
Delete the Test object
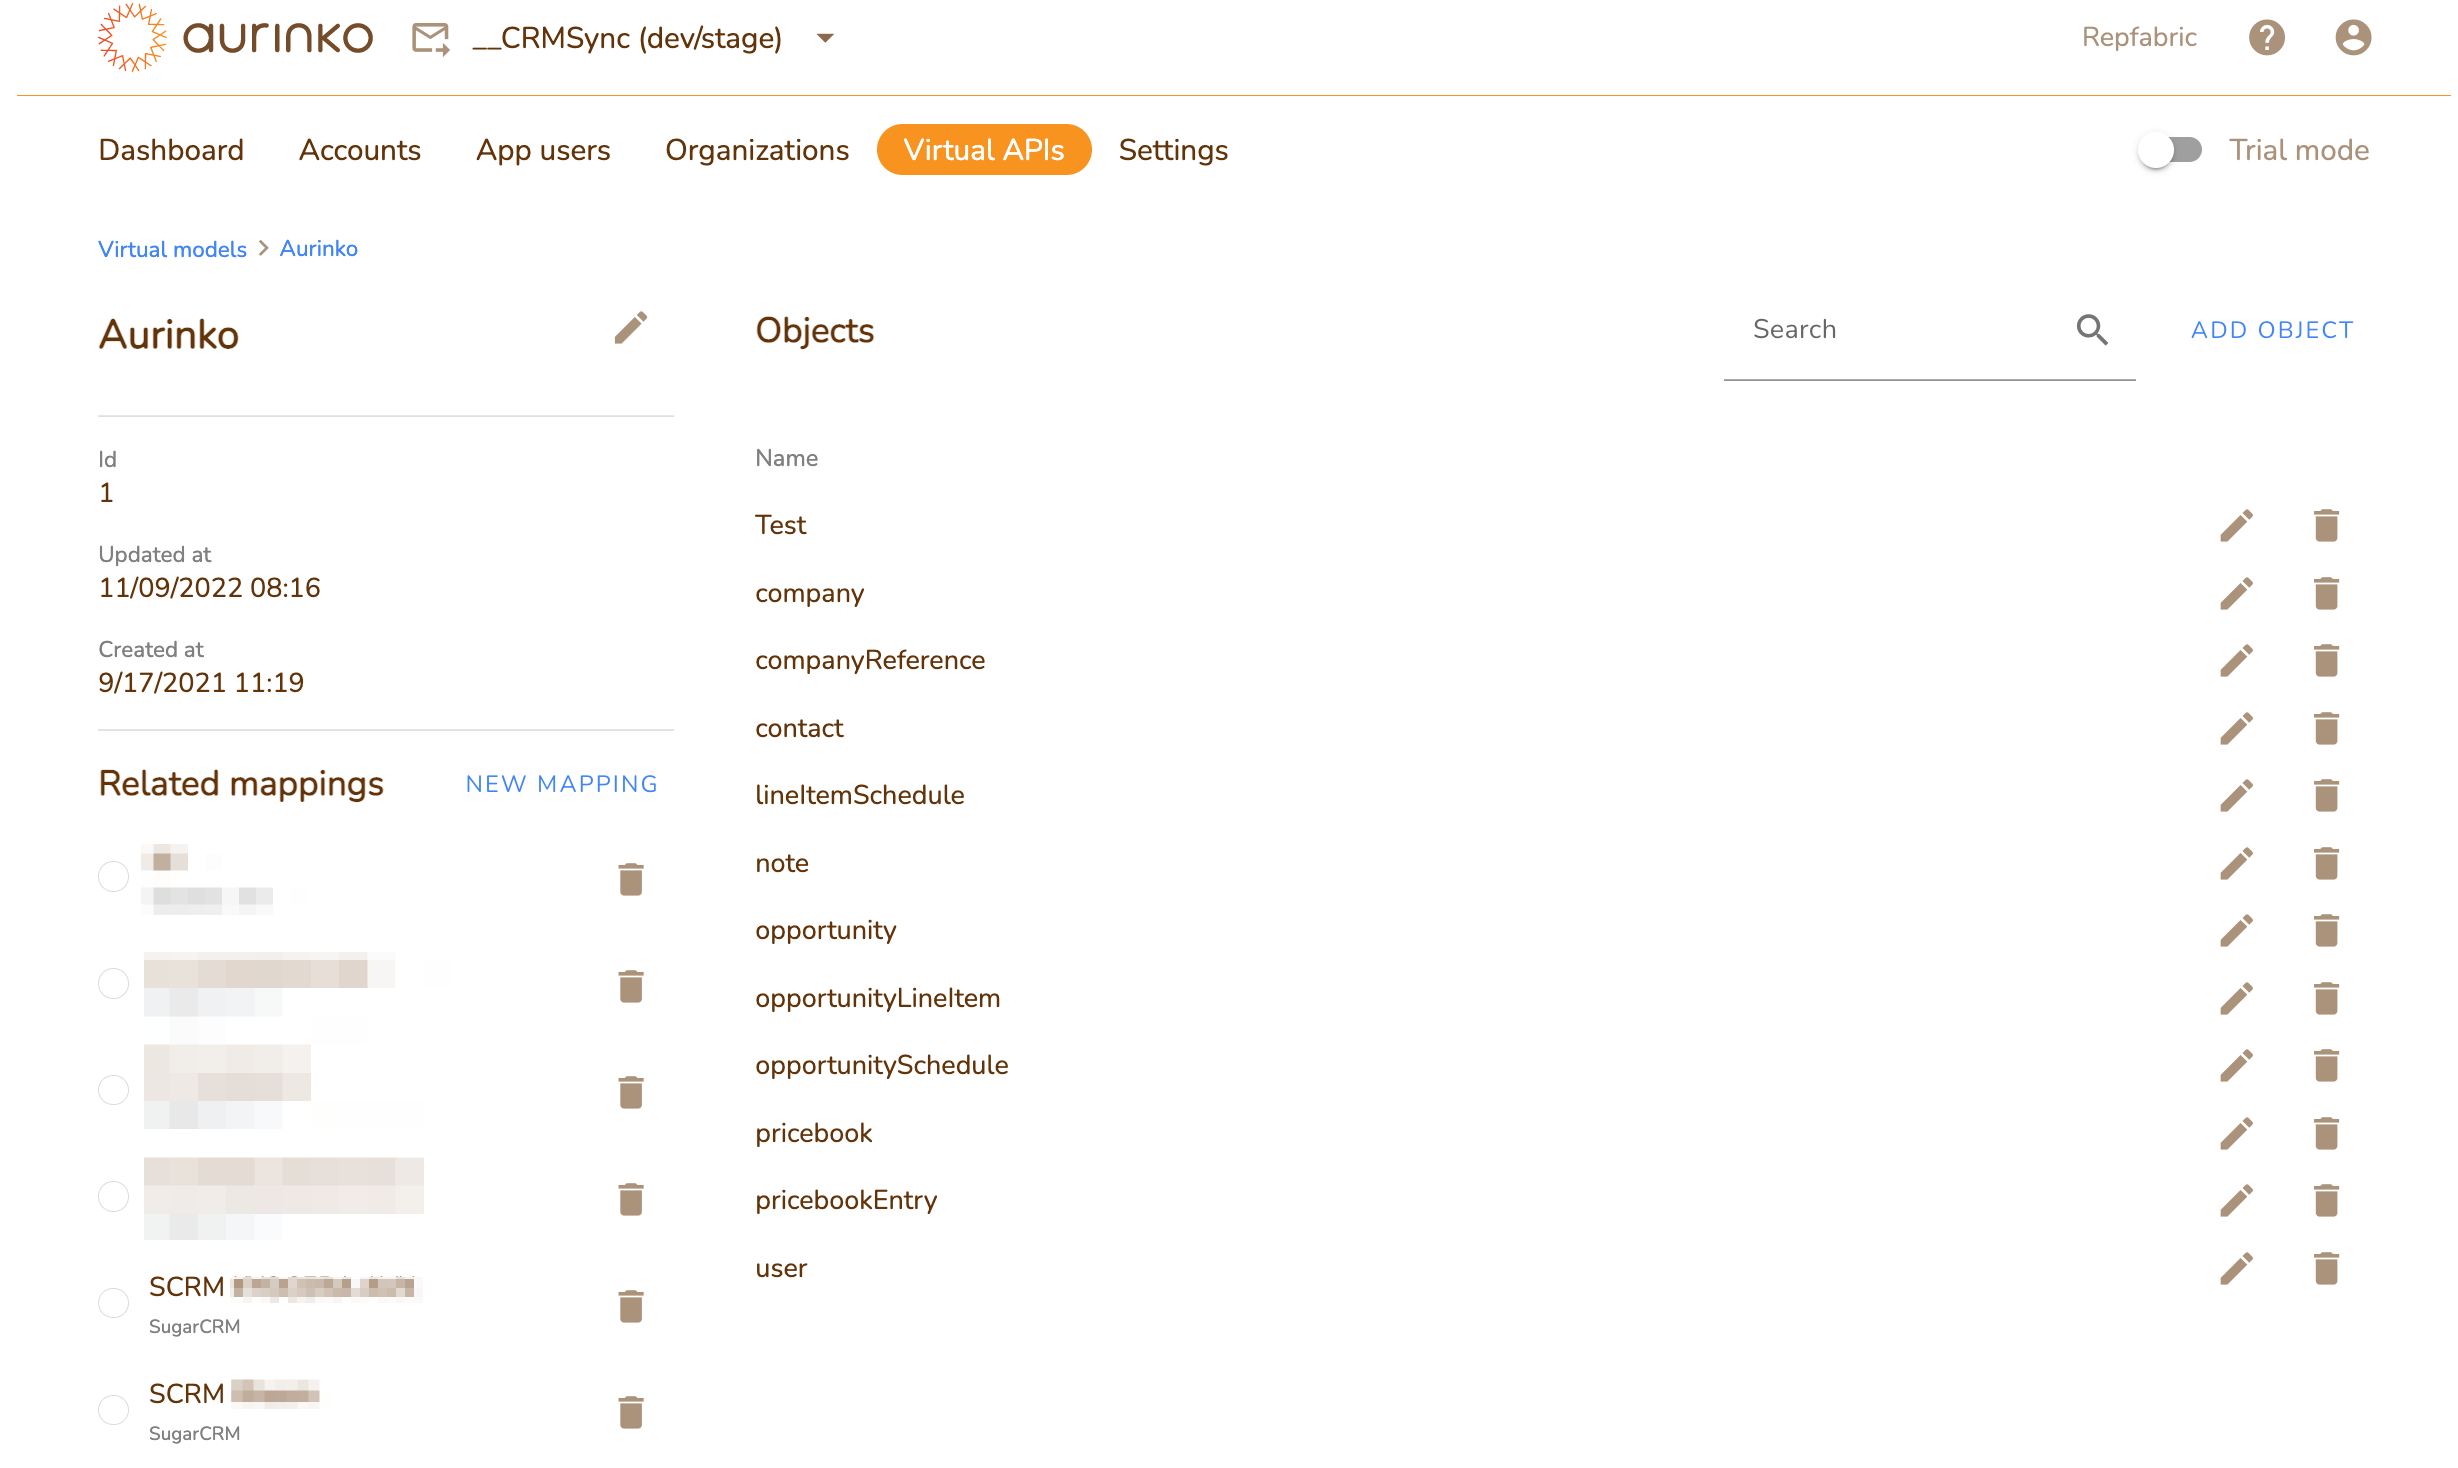(x=2326, y=525)
